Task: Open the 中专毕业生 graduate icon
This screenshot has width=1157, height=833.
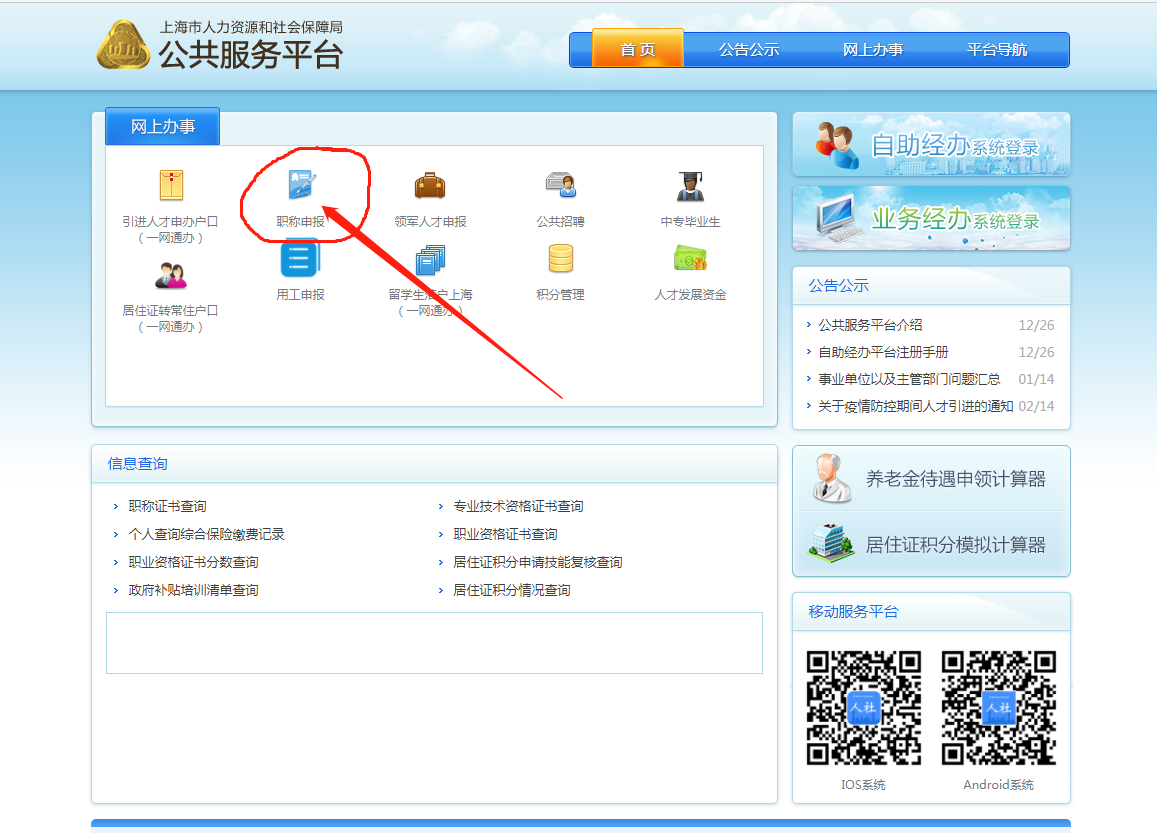Action: point(690,186)
